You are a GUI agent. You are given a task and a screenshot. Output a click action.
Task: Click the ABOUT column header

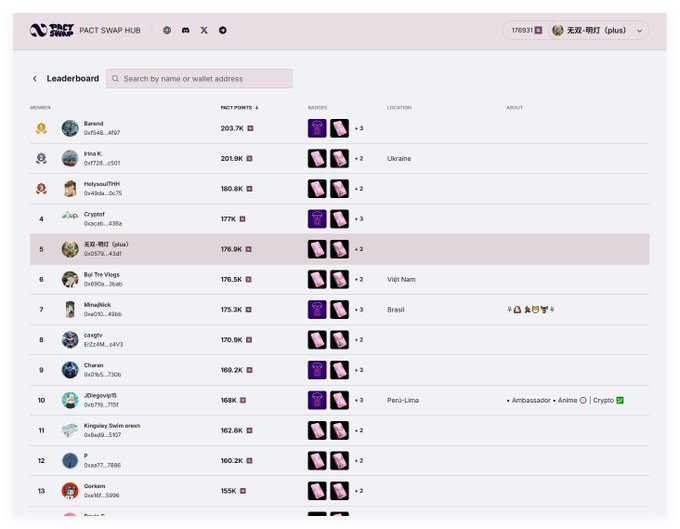[x=514, y=108]
